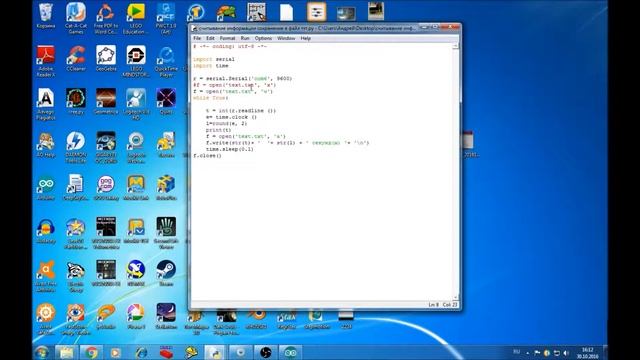640x360 pixels.
Task: Open the volume control in tray
Action: pyautogui.click(x=566, y=353)
